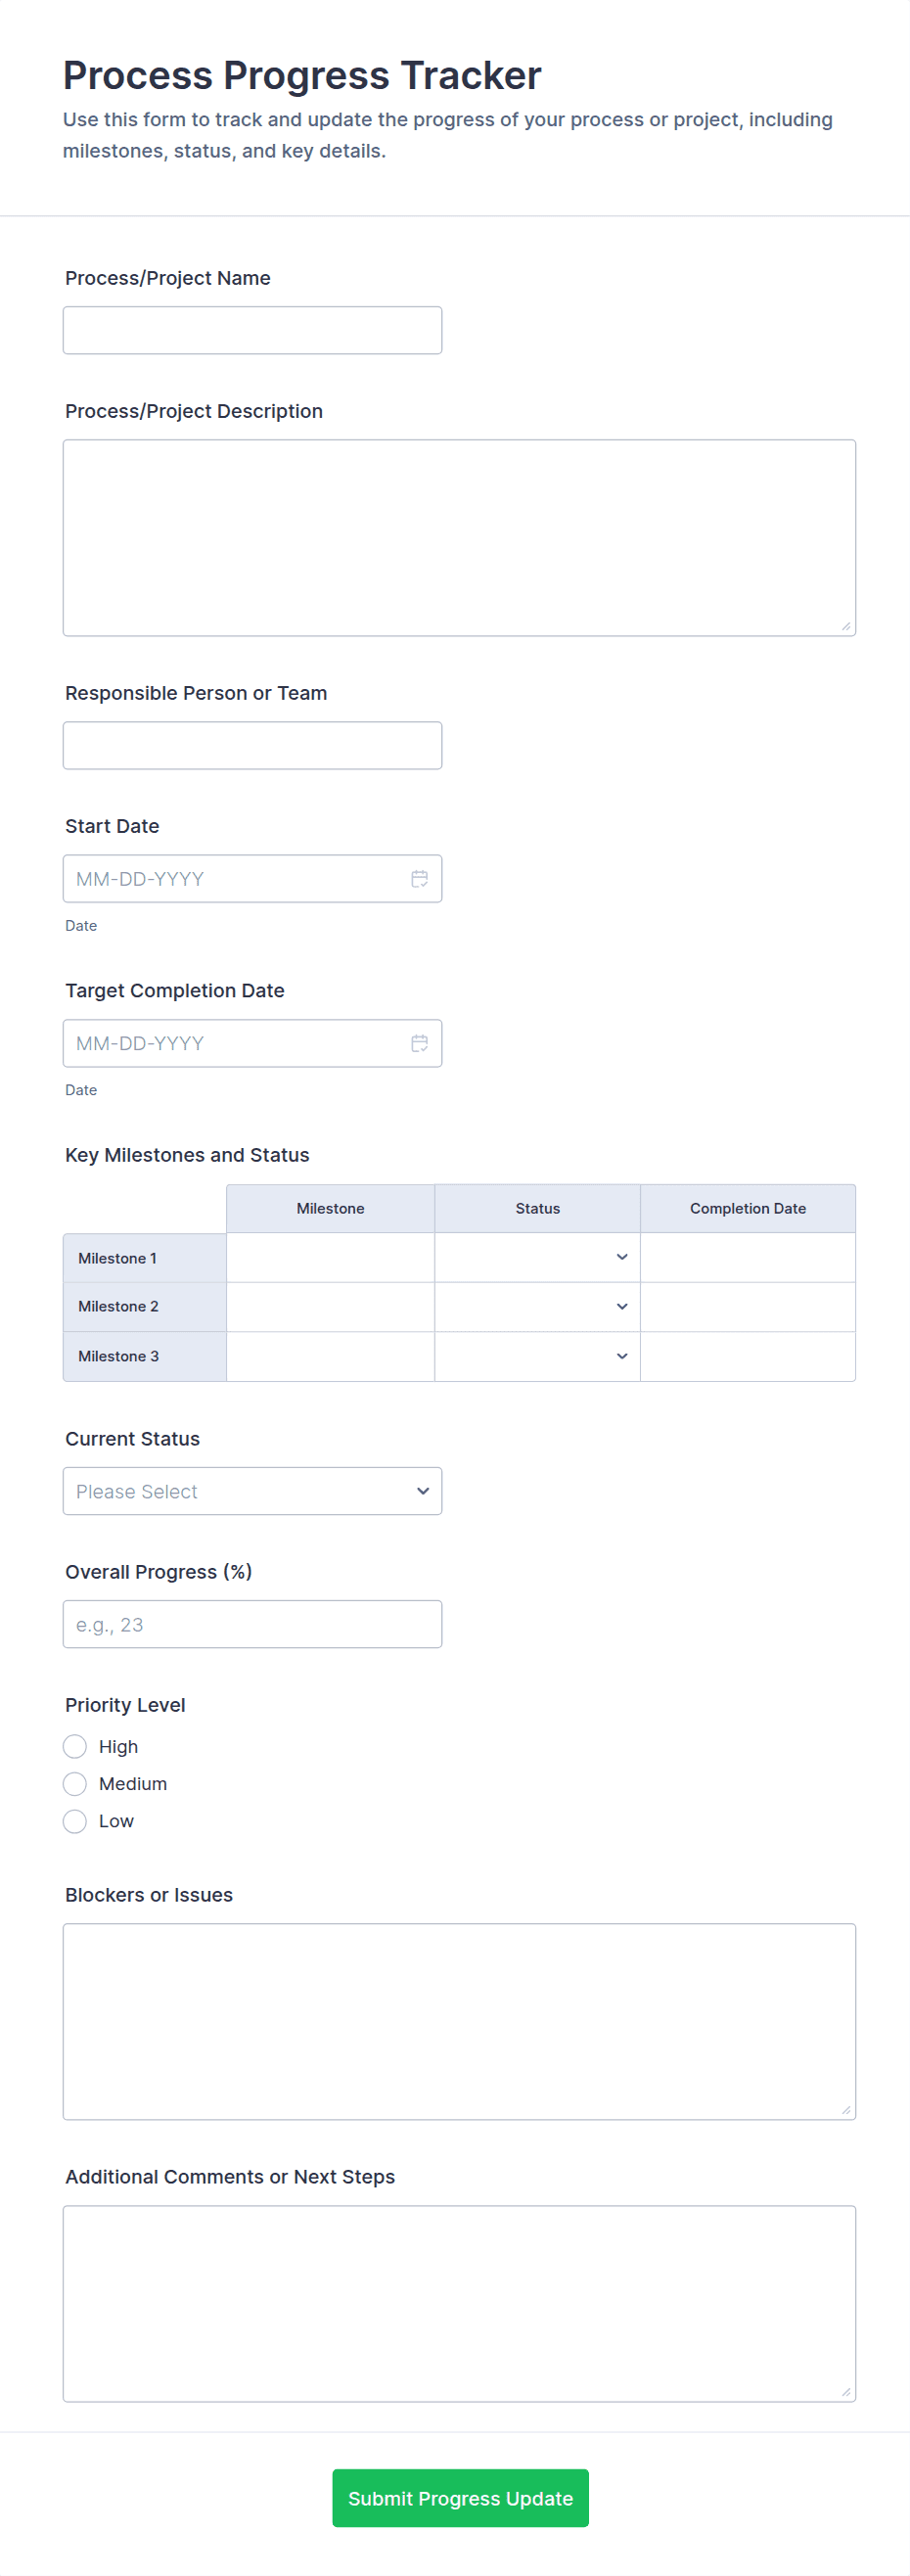Select the High priority radio button
910x2576 pixels.
click(75, 1746)
